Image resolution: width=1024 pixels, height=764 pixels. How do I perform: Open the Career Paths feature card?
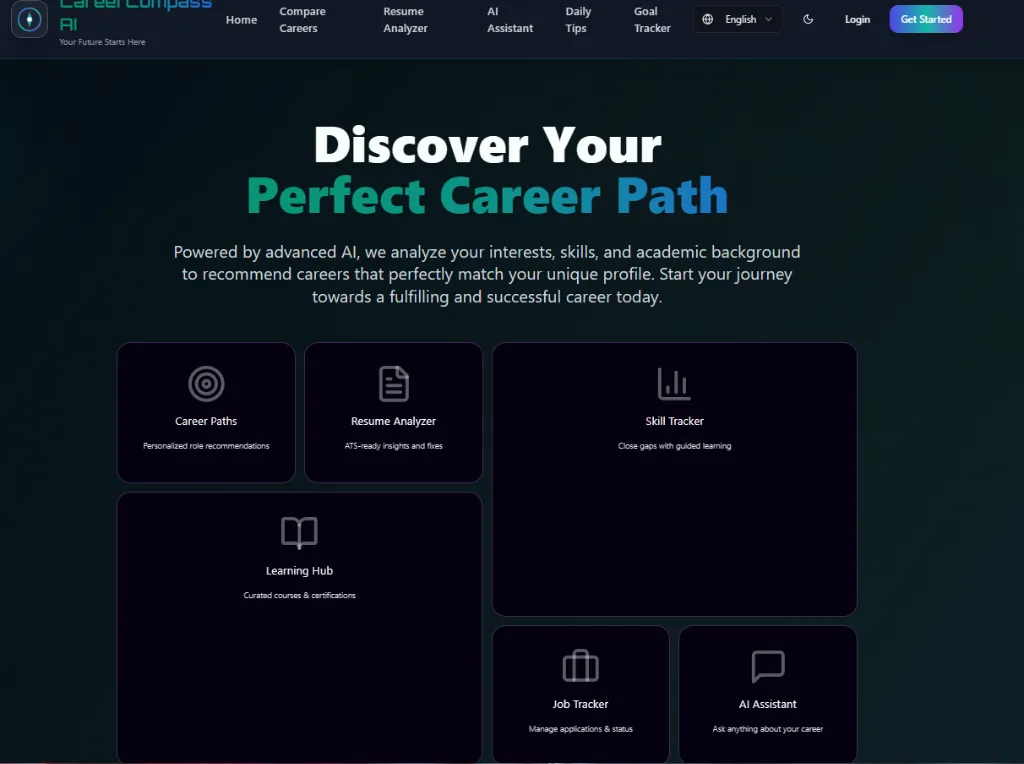206,412
